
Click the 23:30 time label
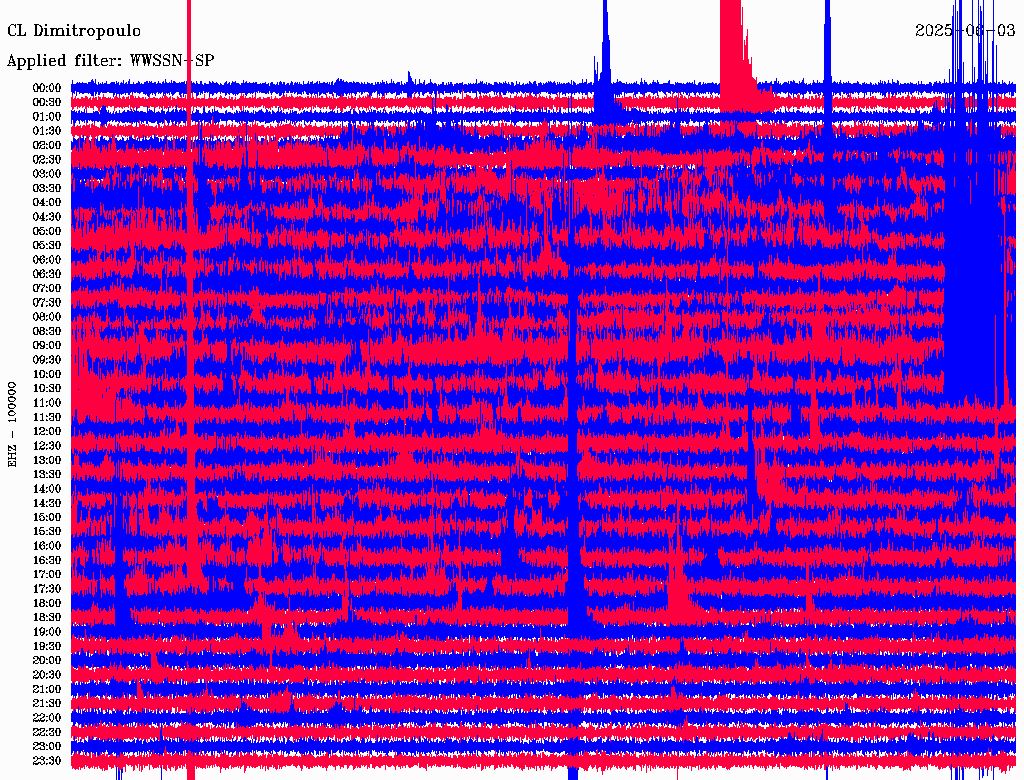47,762
